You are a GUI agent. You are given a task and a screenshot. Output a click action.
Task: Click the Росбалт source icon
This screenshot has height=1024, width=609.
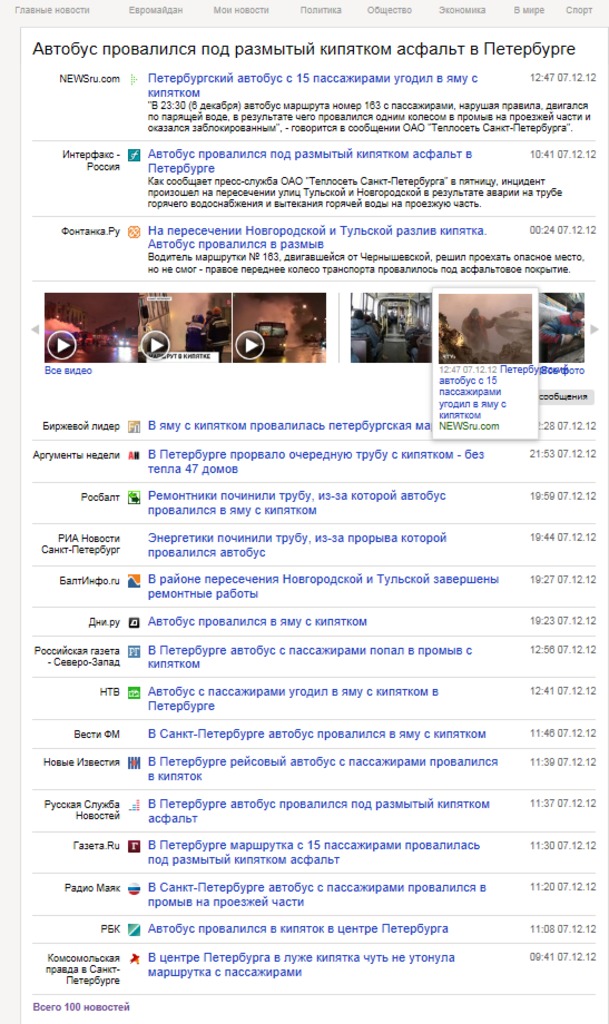coord(134,498)
